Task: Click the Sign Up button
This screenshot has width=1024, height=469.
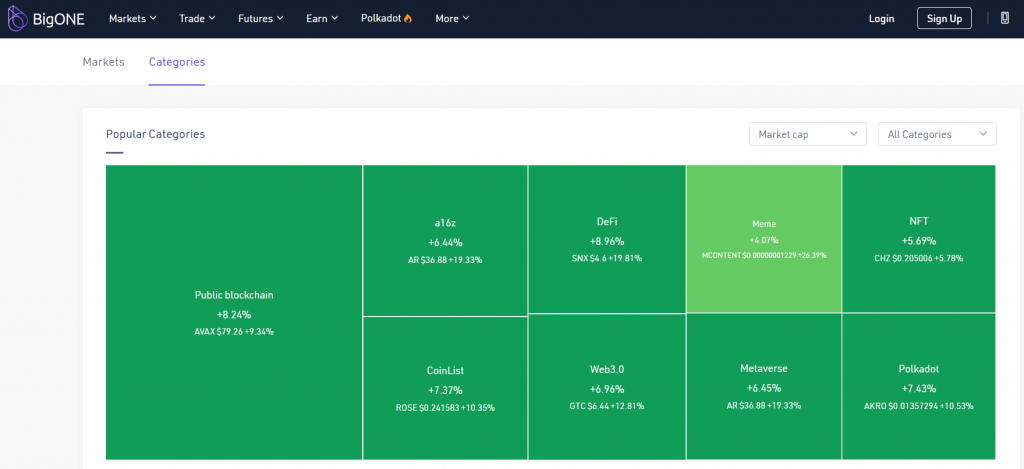Action: (944, 18)
